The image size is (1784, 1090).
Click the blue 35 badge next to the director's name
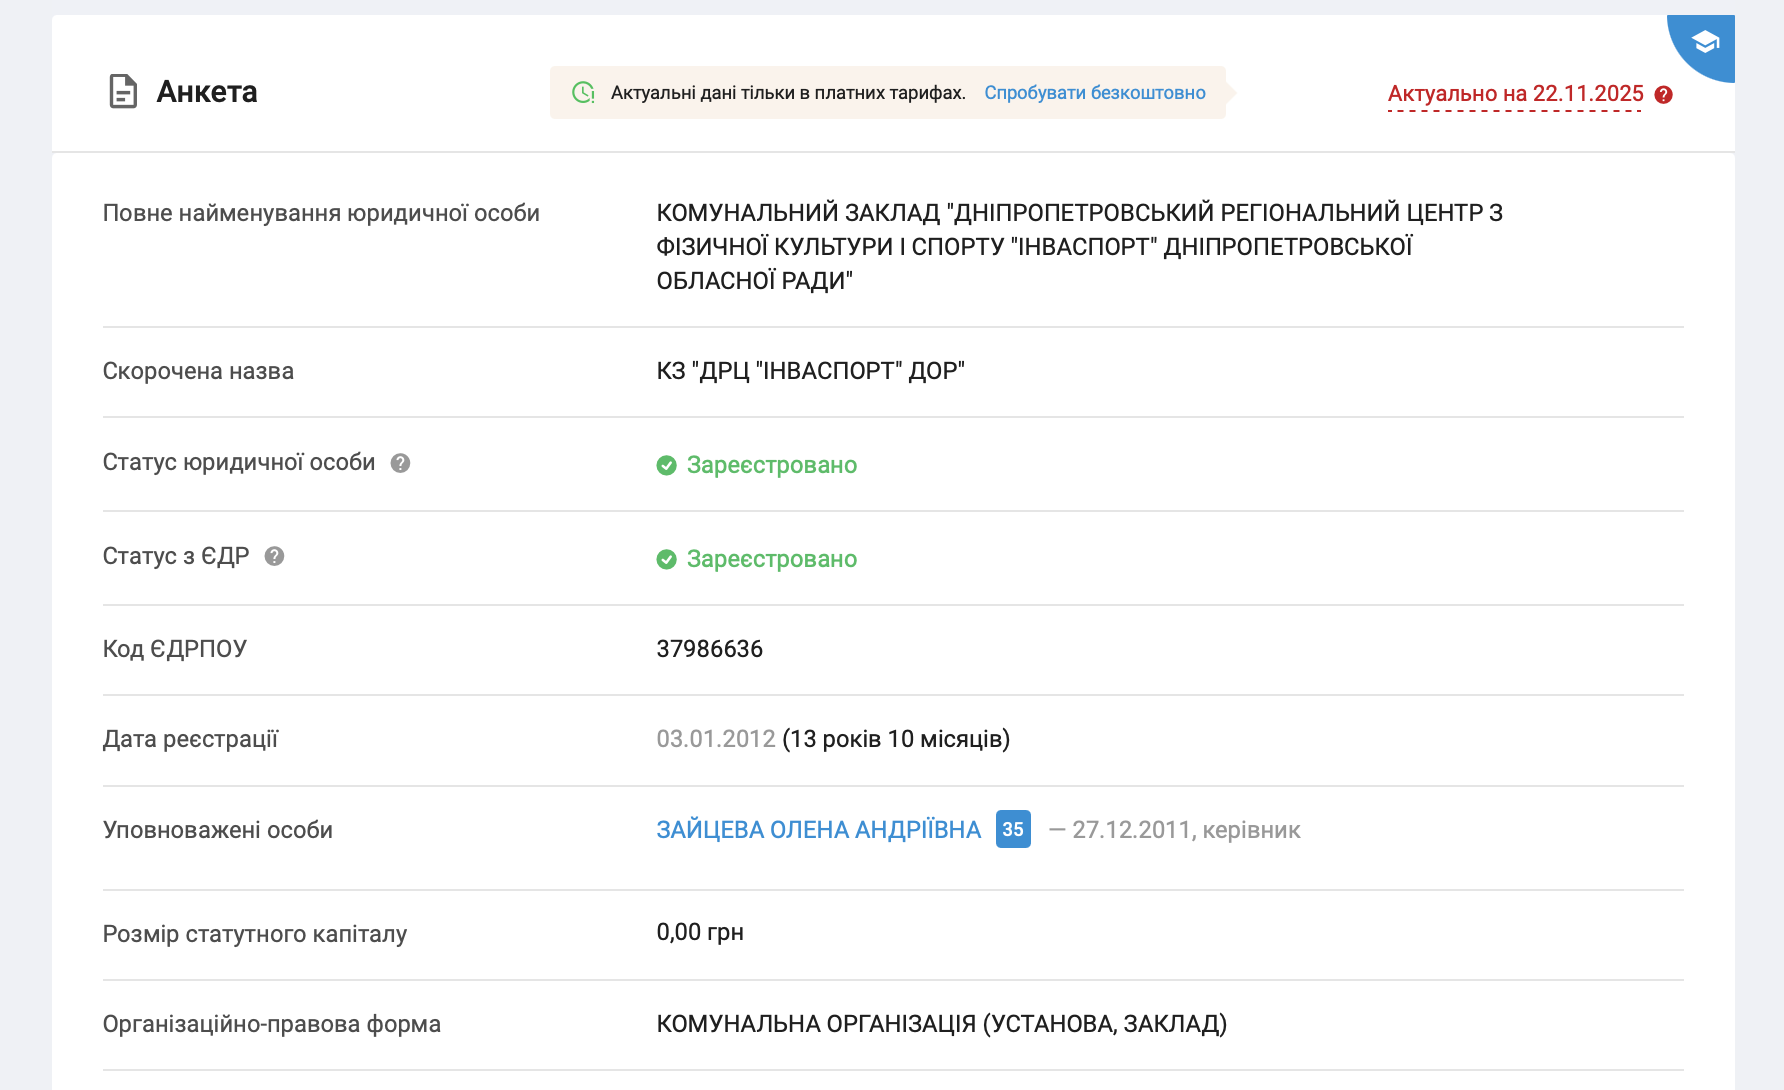(x=1012, y=829)
